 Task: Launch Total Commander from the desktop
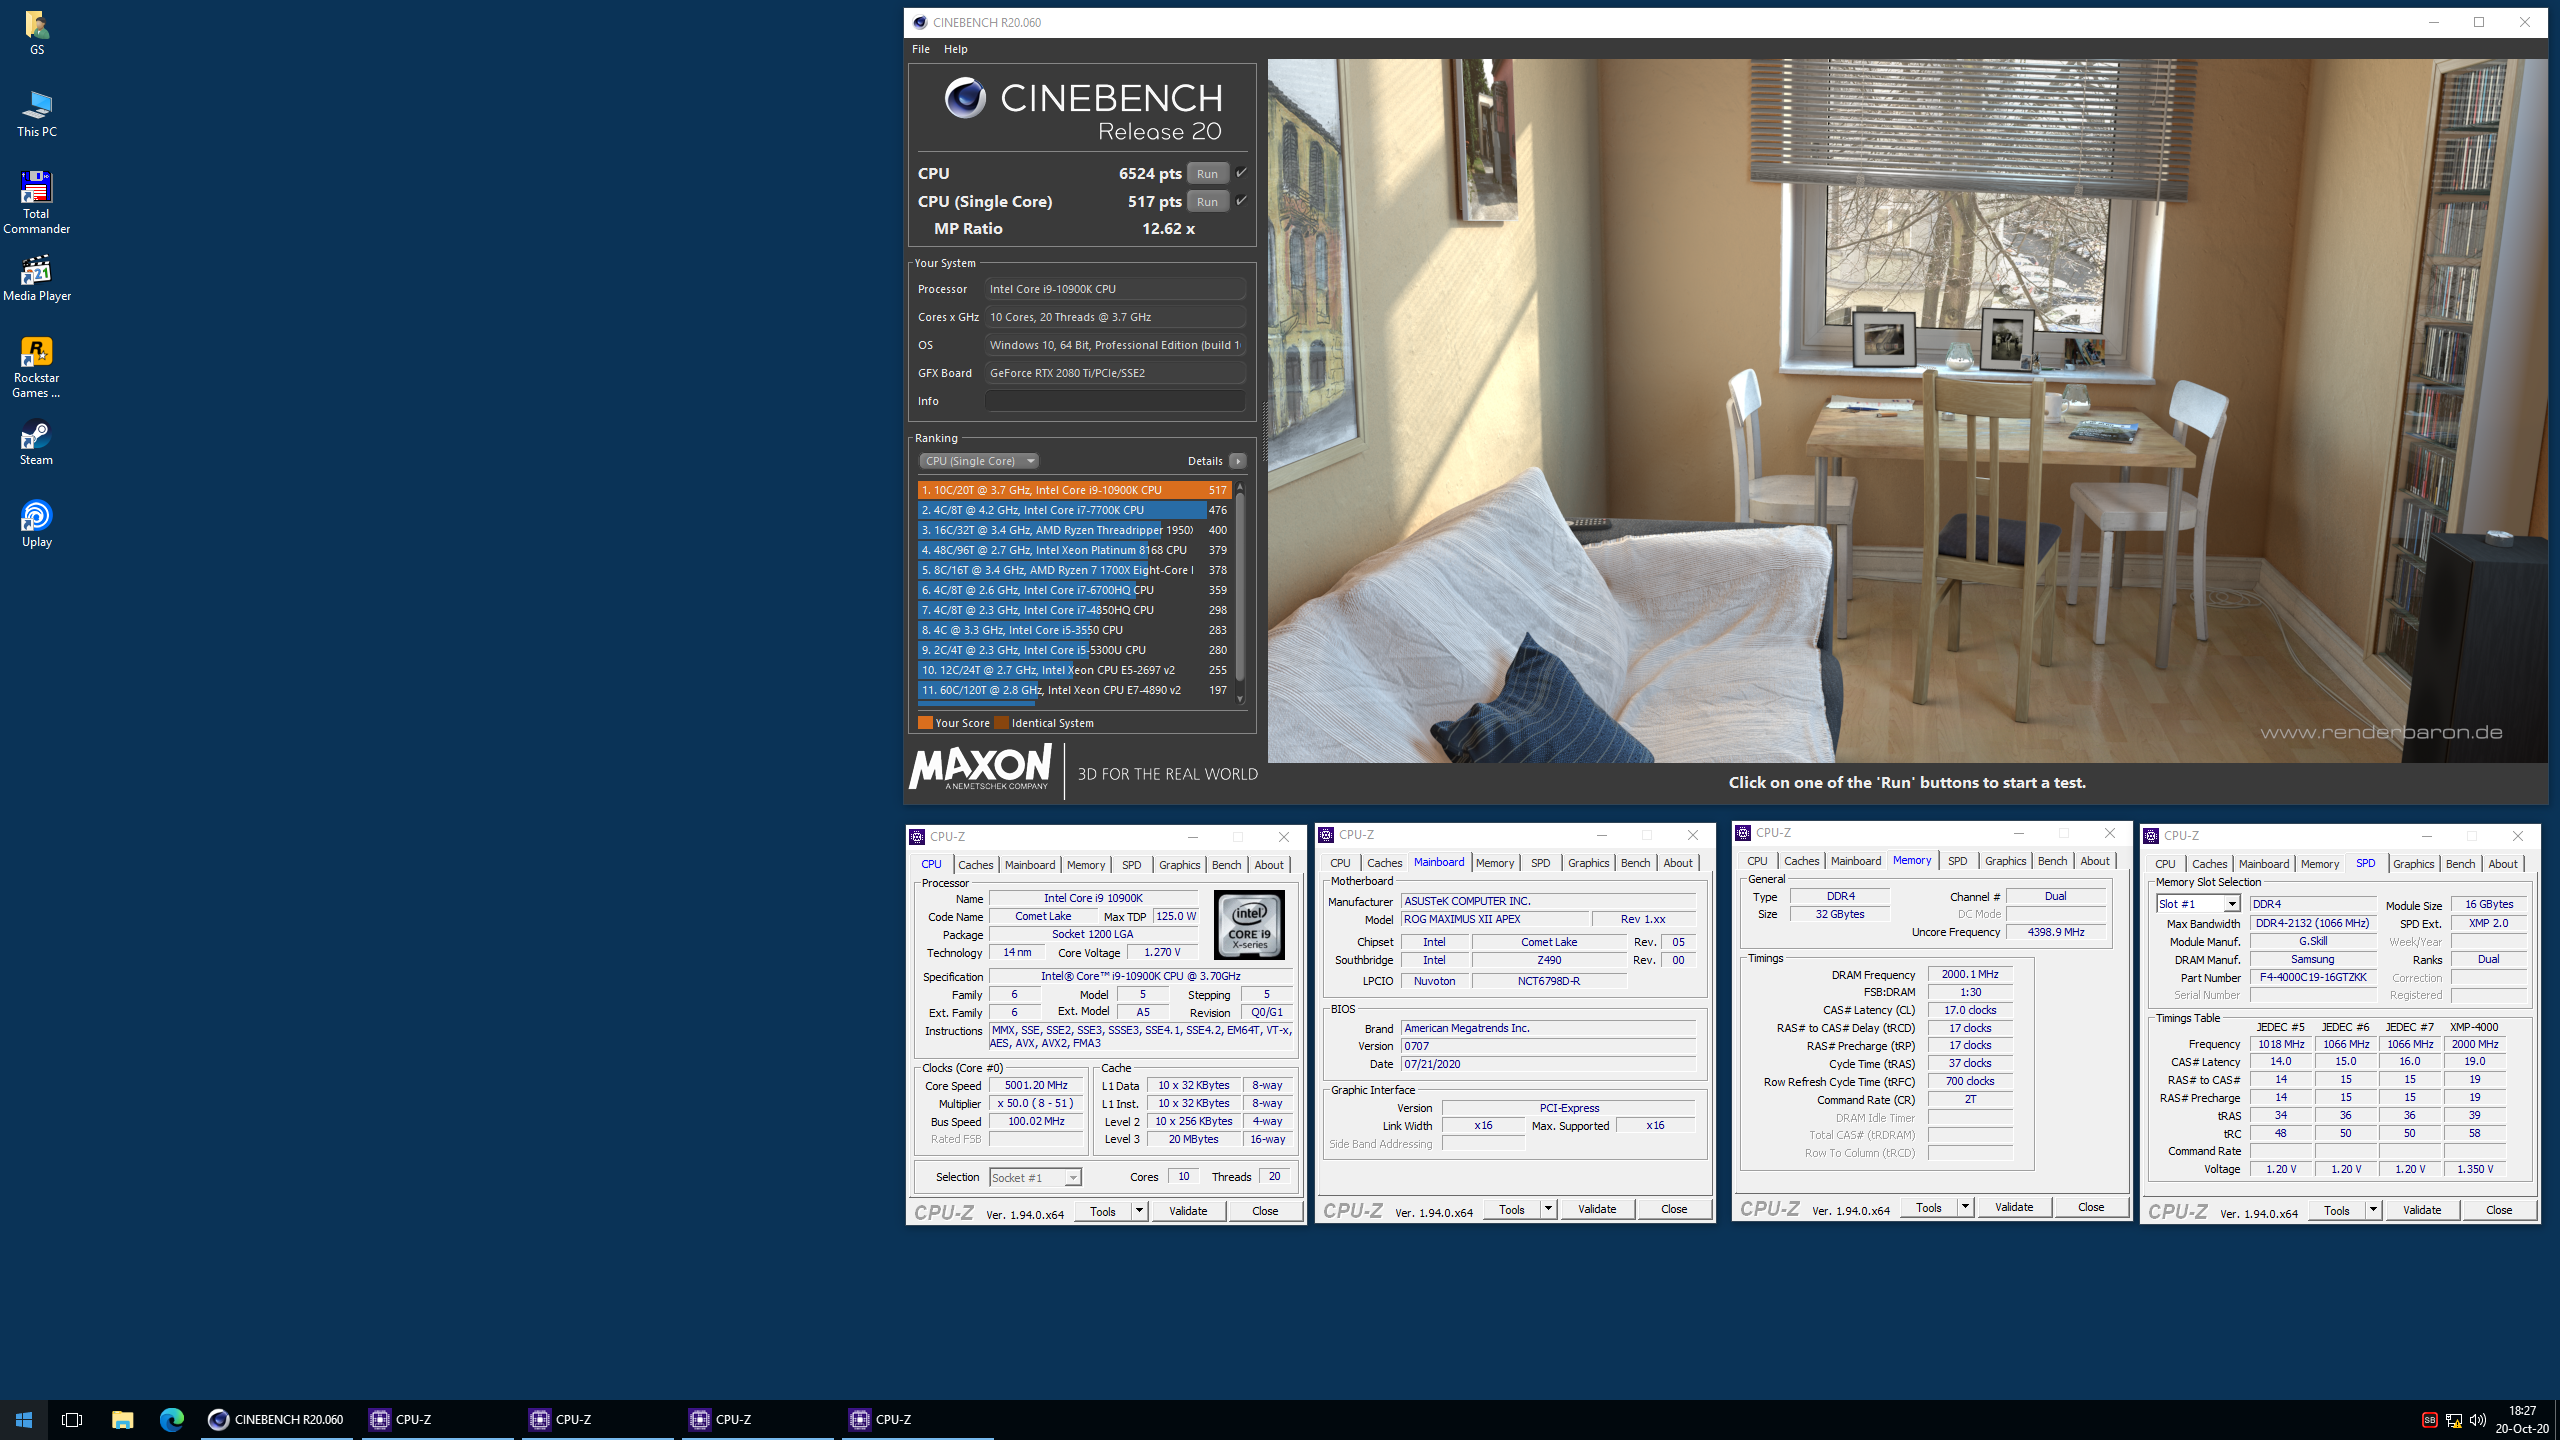(x=36, y=202)
